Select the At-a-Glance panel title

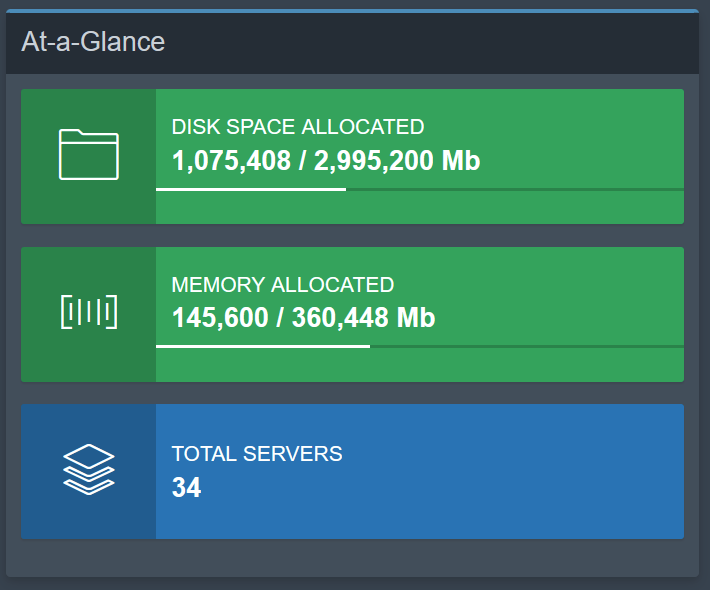tap(93, 42)
